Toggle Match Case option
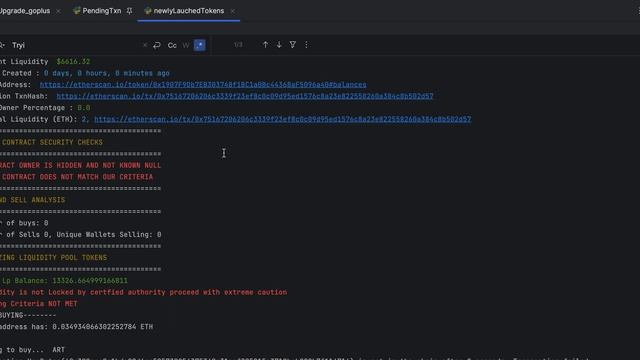640x360 pixels. [x=172, y=45]
